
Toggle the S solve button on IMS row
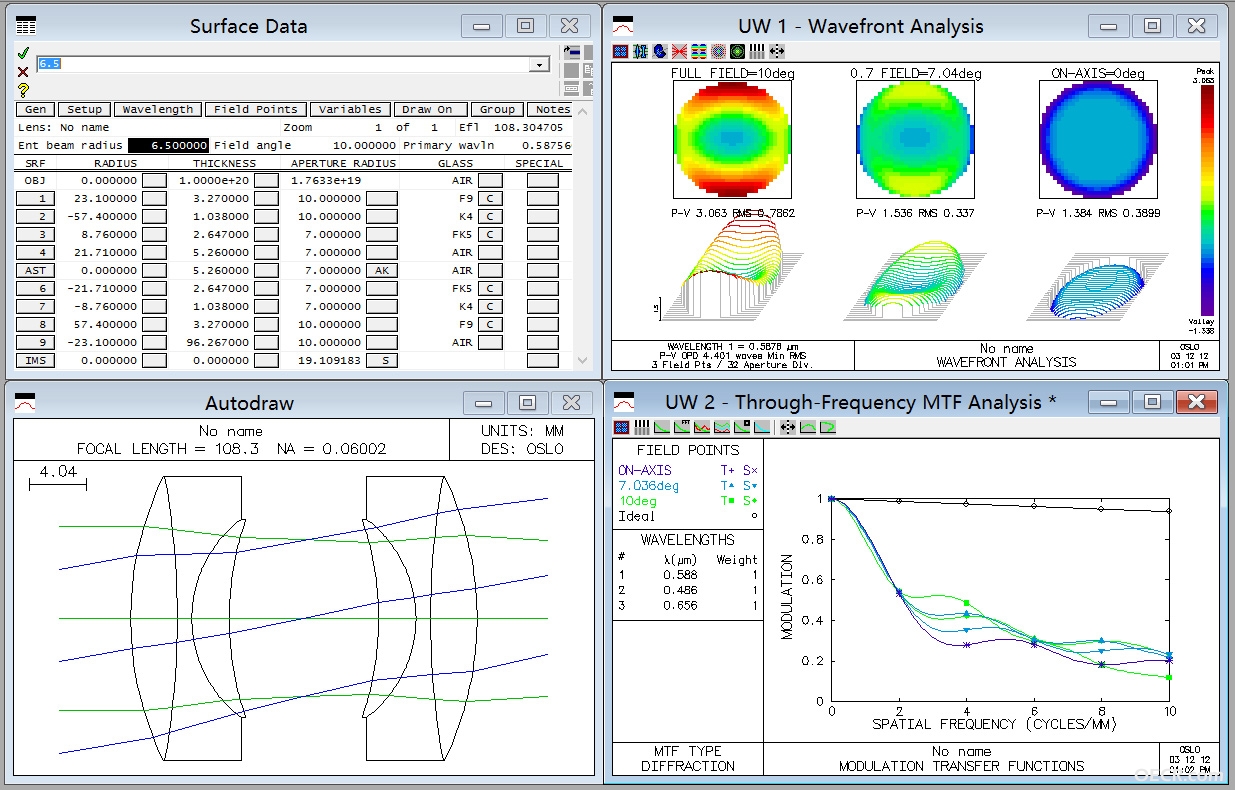381,360
